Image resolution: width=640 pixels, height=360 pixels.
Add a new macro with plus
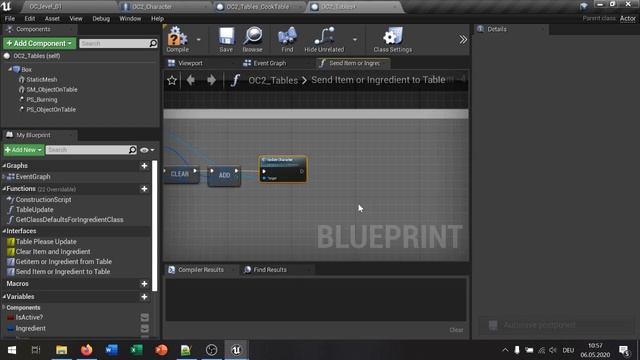(144, 284)
